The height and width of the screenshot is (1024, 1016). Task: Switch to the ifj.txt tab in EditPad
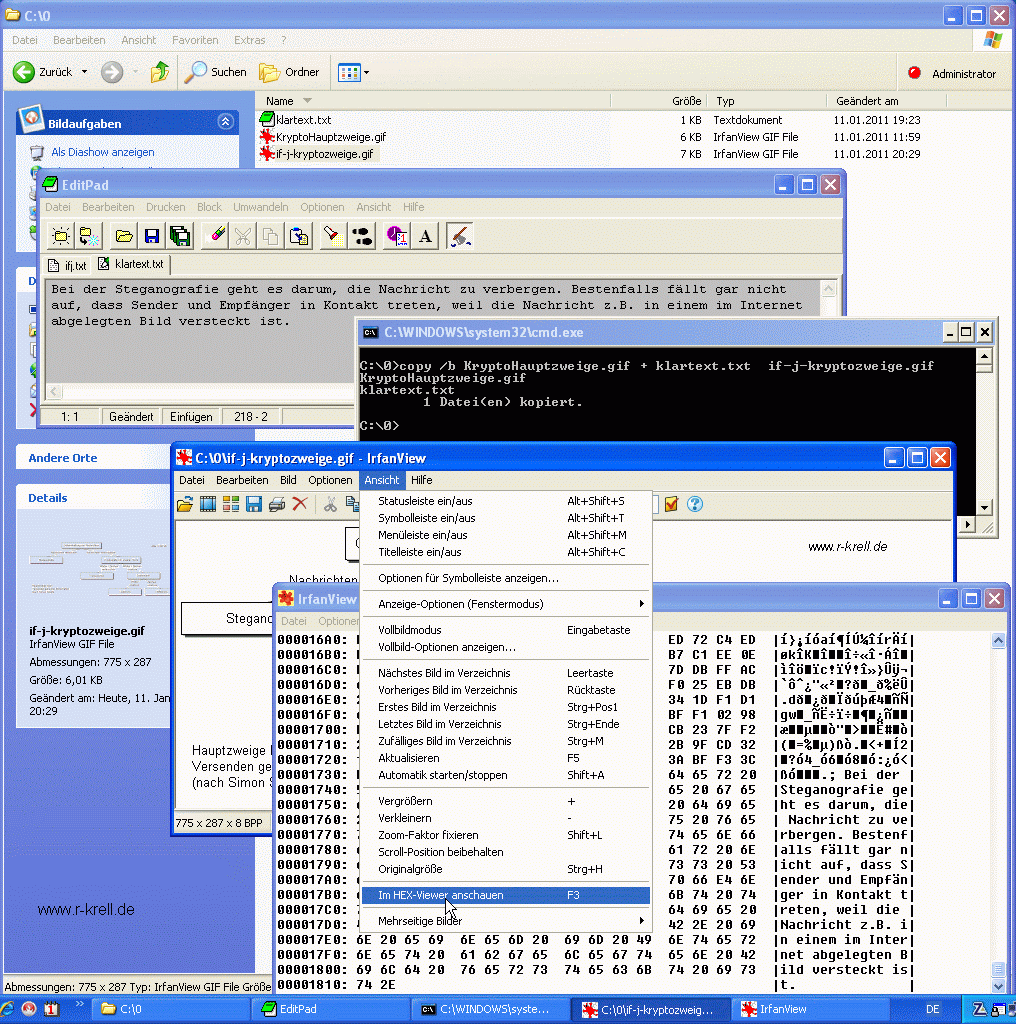pyautogui.click(x=69, y=266)
